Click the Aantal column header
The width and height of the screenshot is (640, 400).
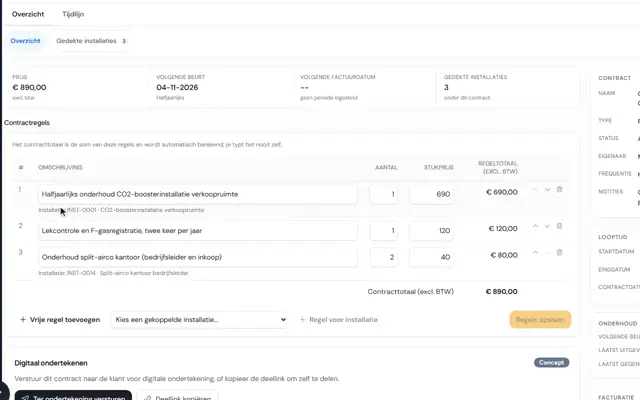click(x=386, y=167)
